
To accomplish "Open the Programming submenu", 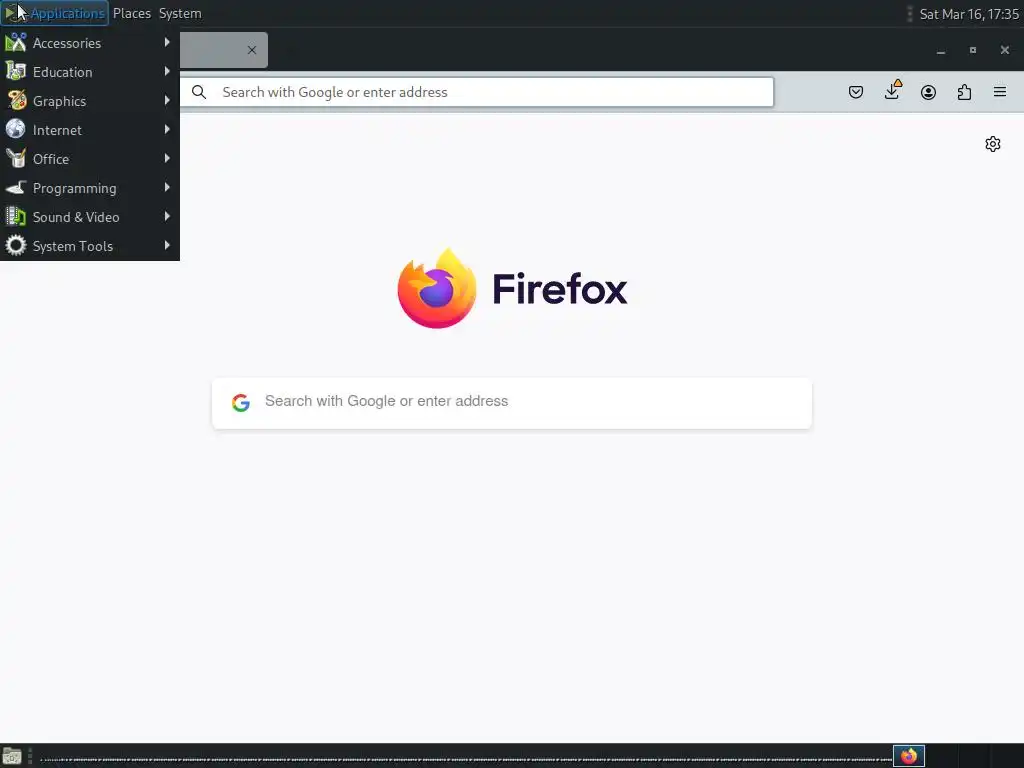I will pos(89,188).
